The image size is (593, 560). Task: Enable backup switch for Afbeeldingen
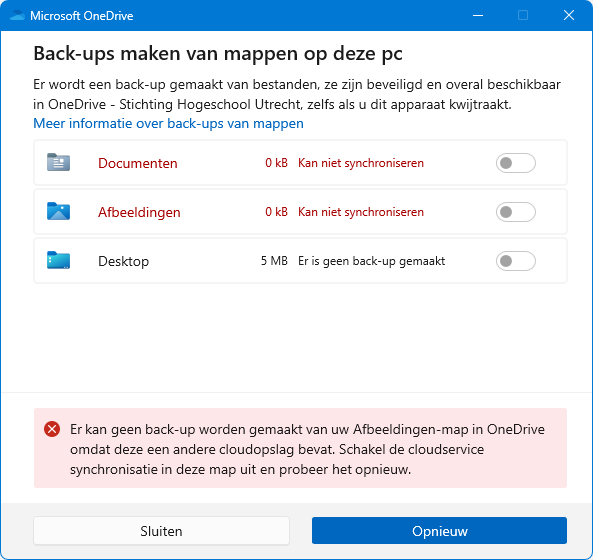[515, 212]
